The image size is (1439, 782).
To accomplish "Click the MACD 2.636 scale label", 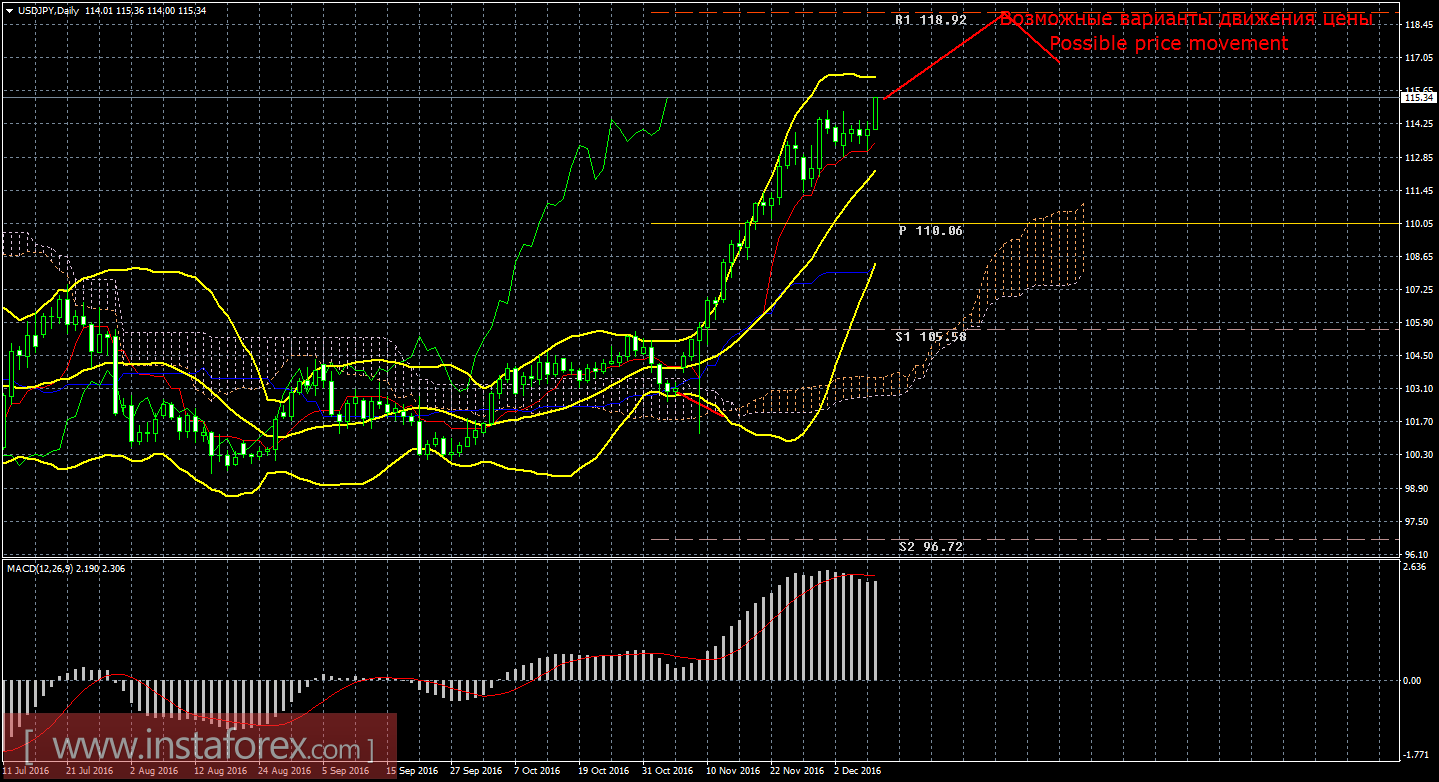I will 1414,568.
